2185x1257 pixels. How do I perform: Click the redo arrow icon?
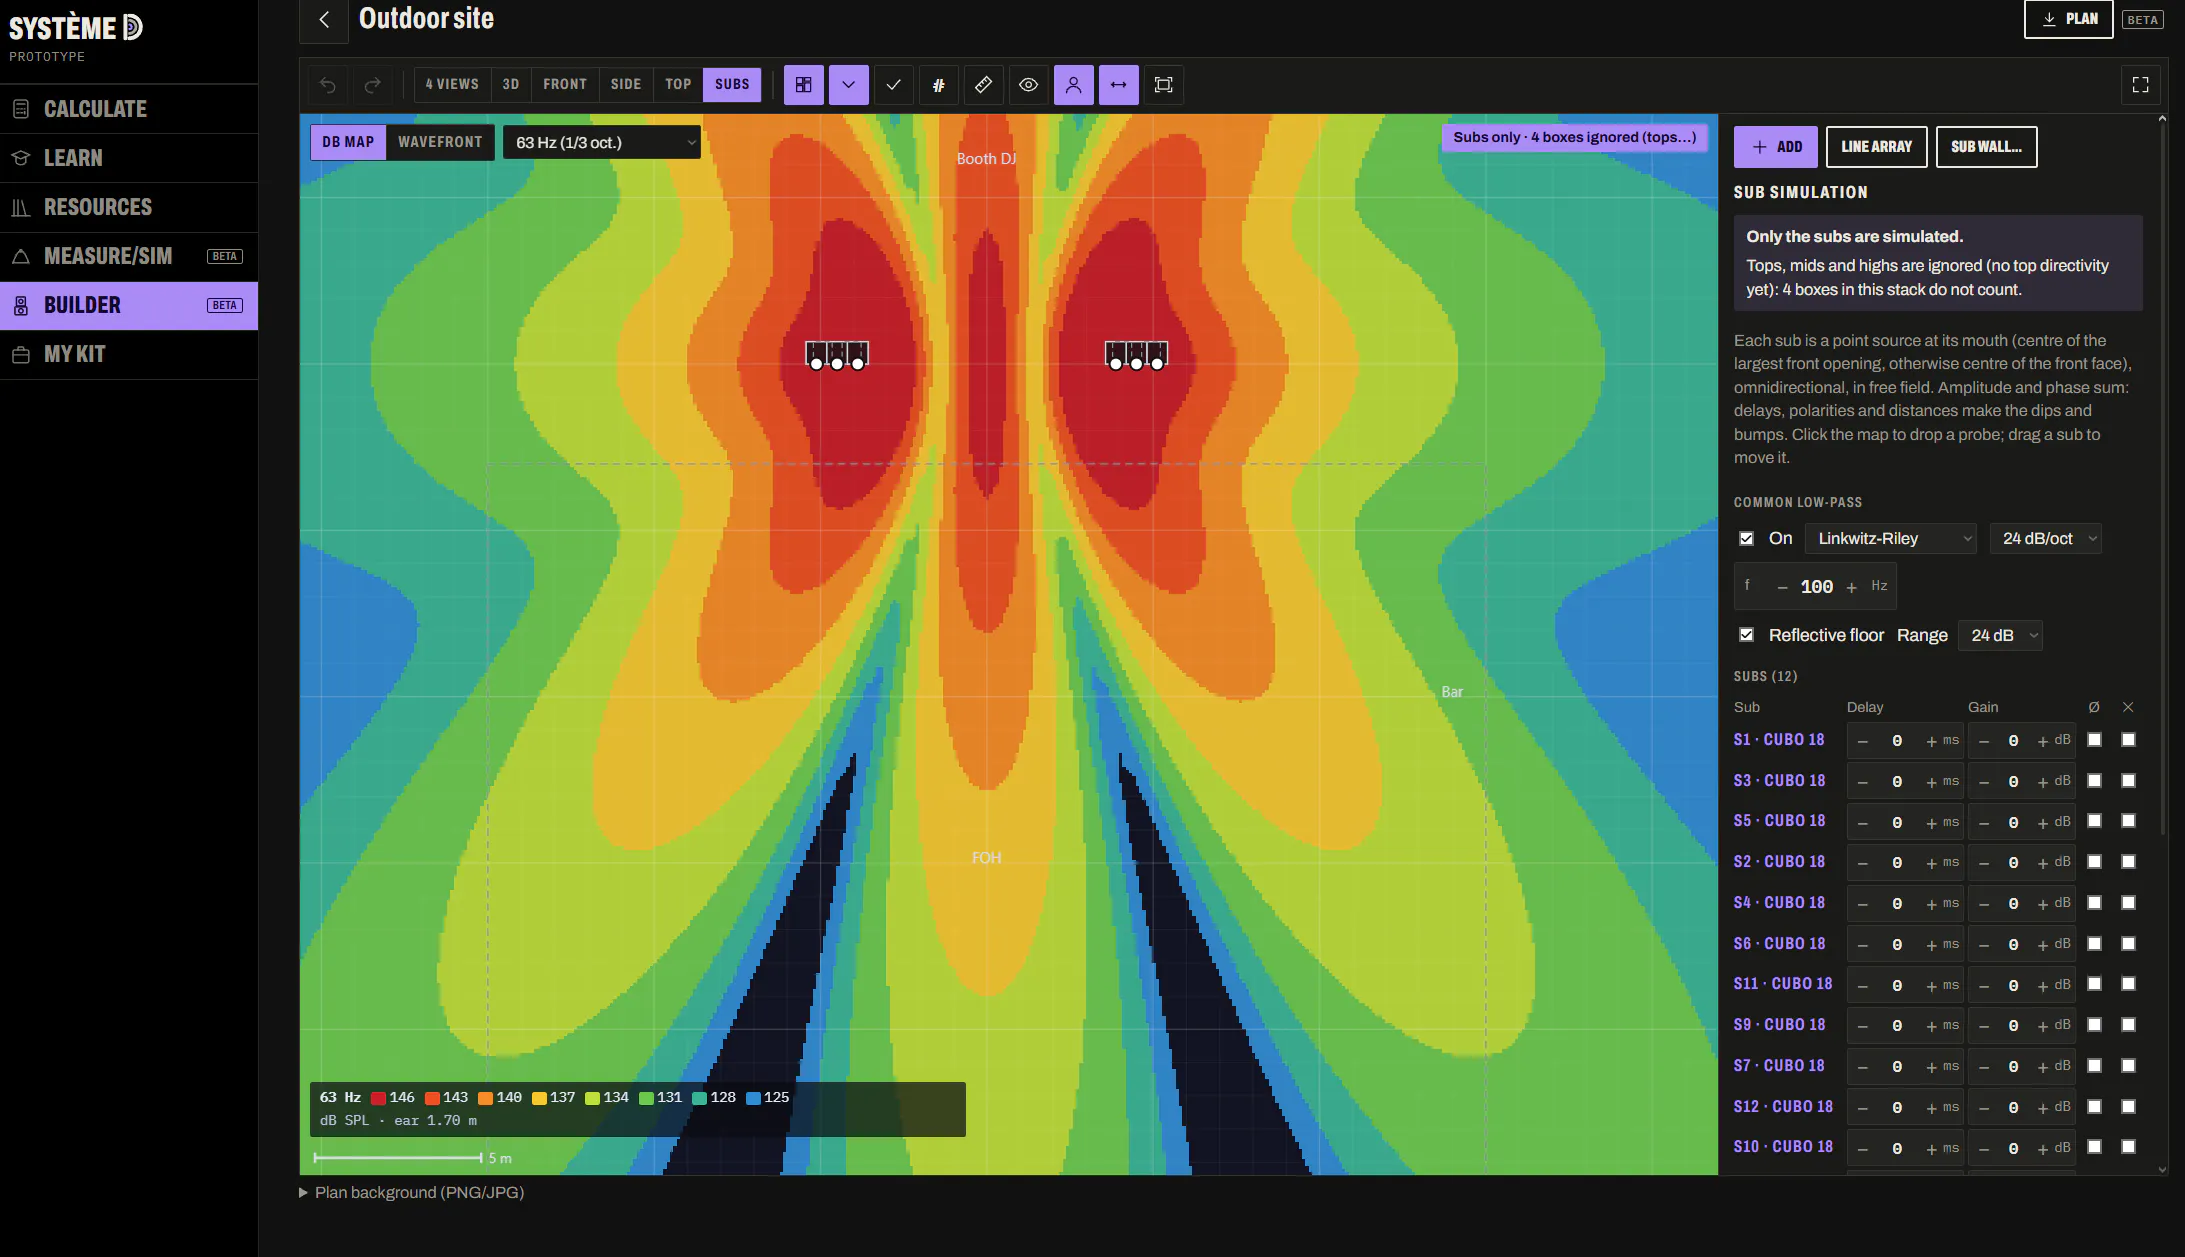372,85
